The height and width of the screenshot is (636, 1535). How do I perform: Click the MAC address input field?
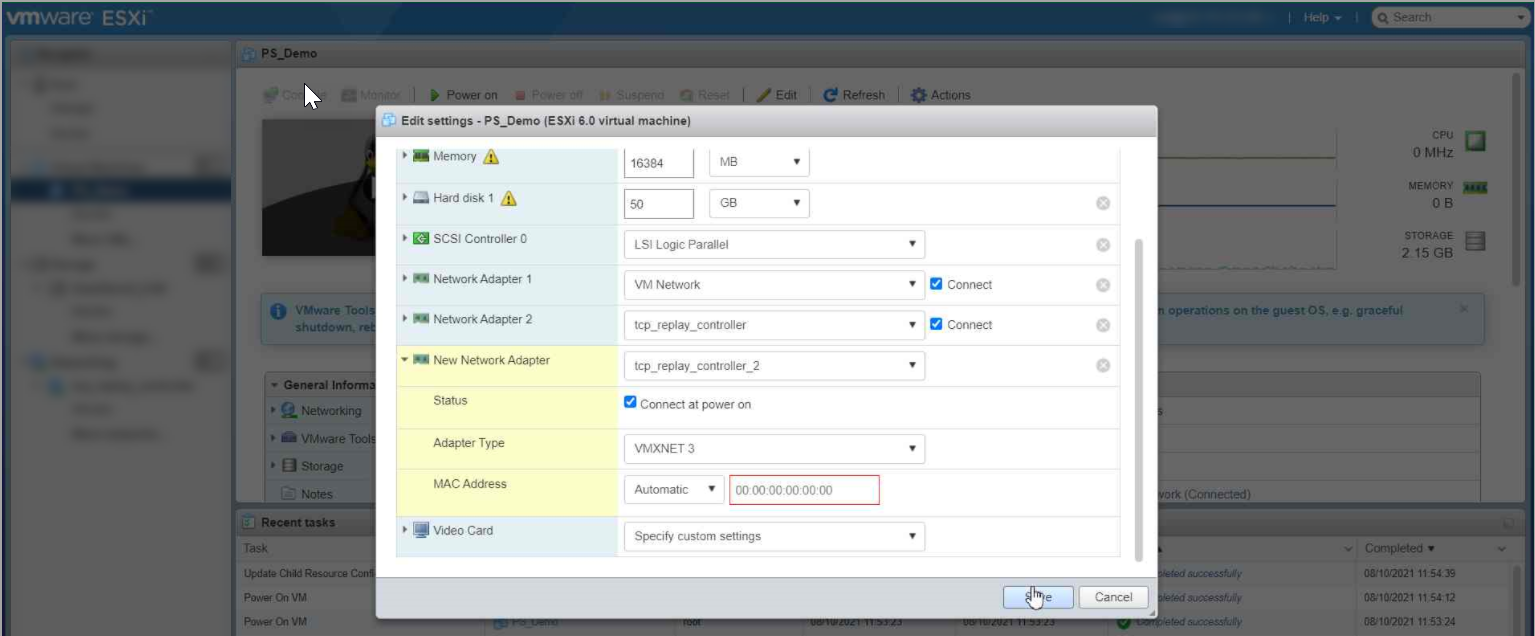click(x=804, y=489)
